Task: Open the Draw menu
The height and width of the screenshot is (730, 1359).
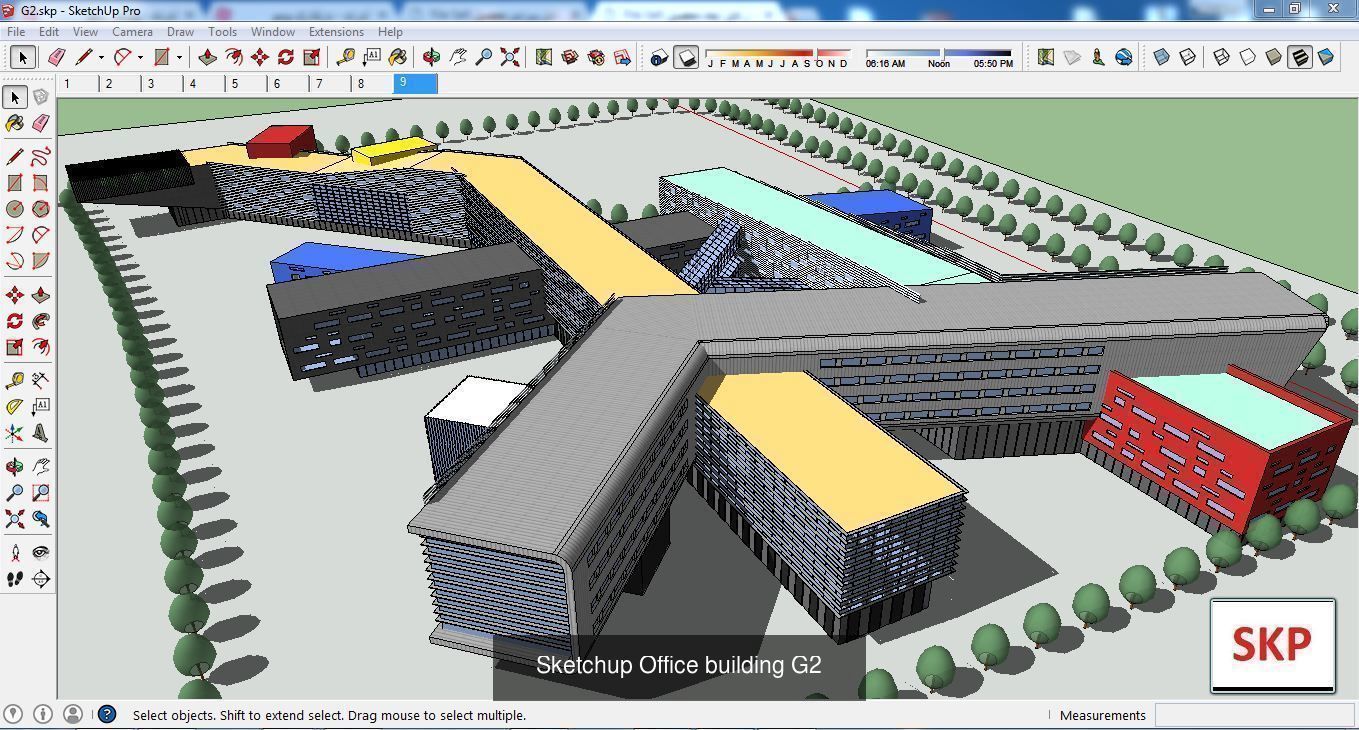Action: pos(180,31)
